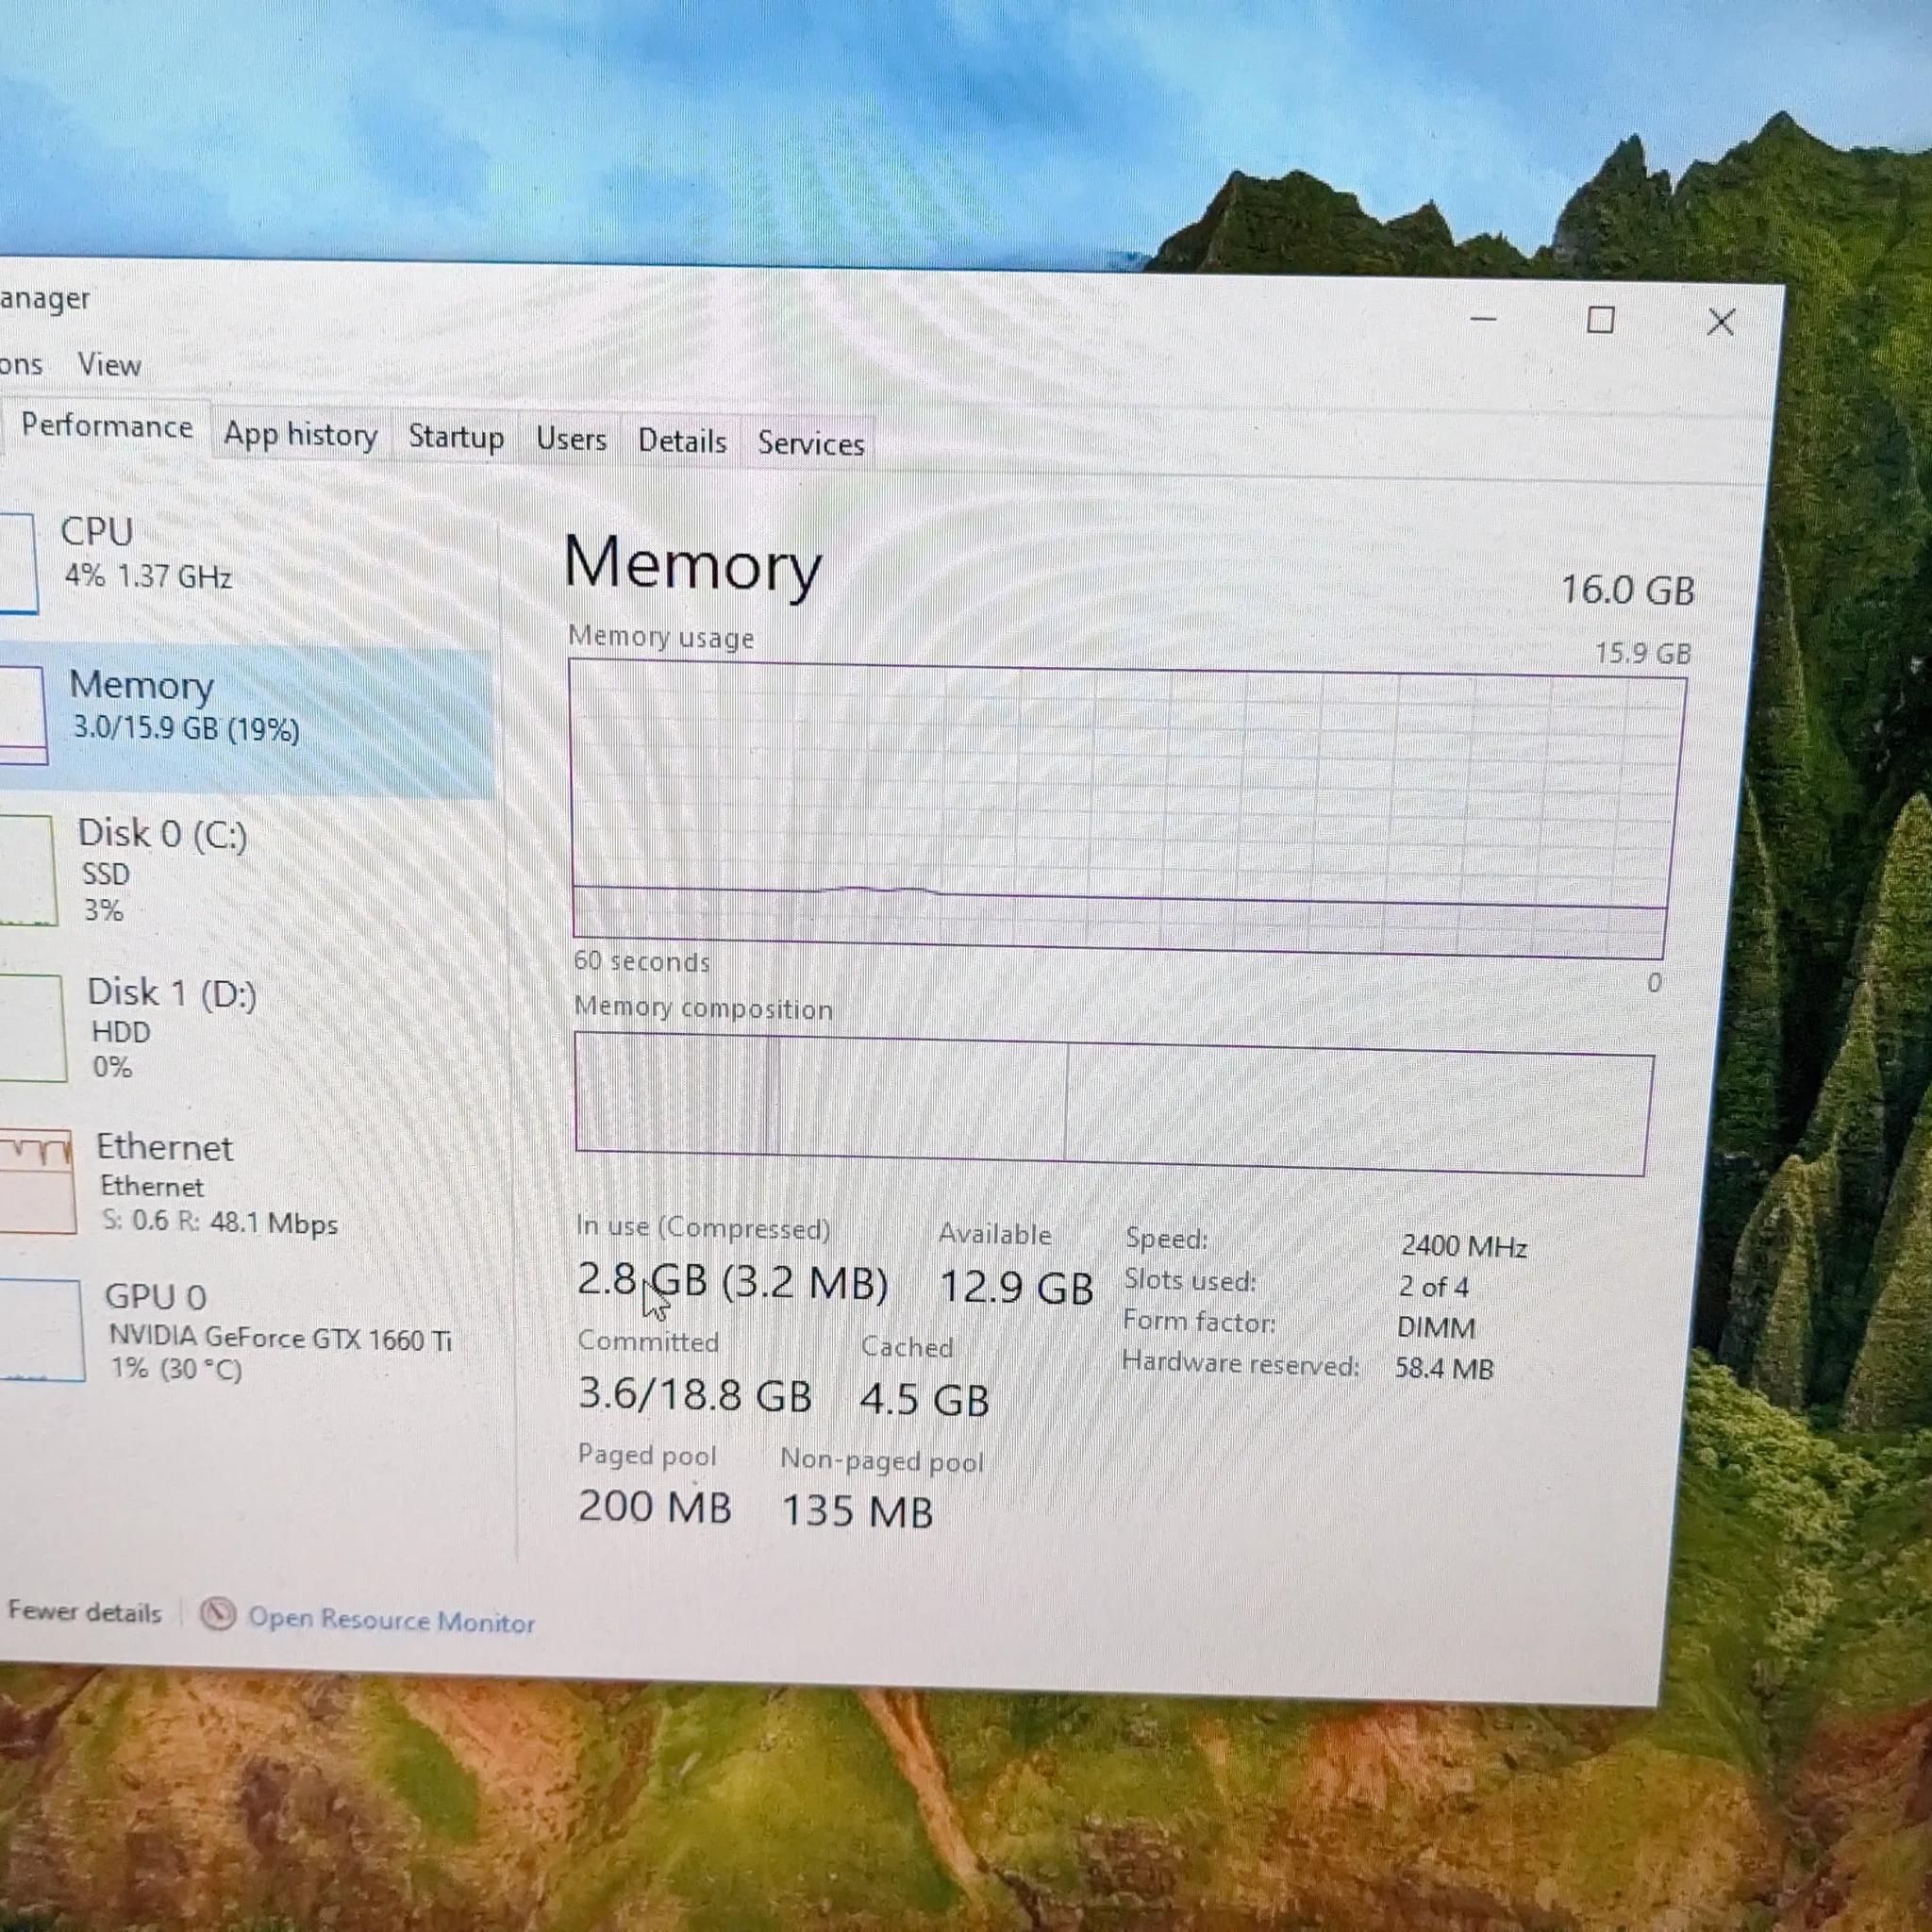The height and width of the screenshot is (1932, 1932).
Task: Minimize the Task Manager window
Action: (x=1483, y=319)
